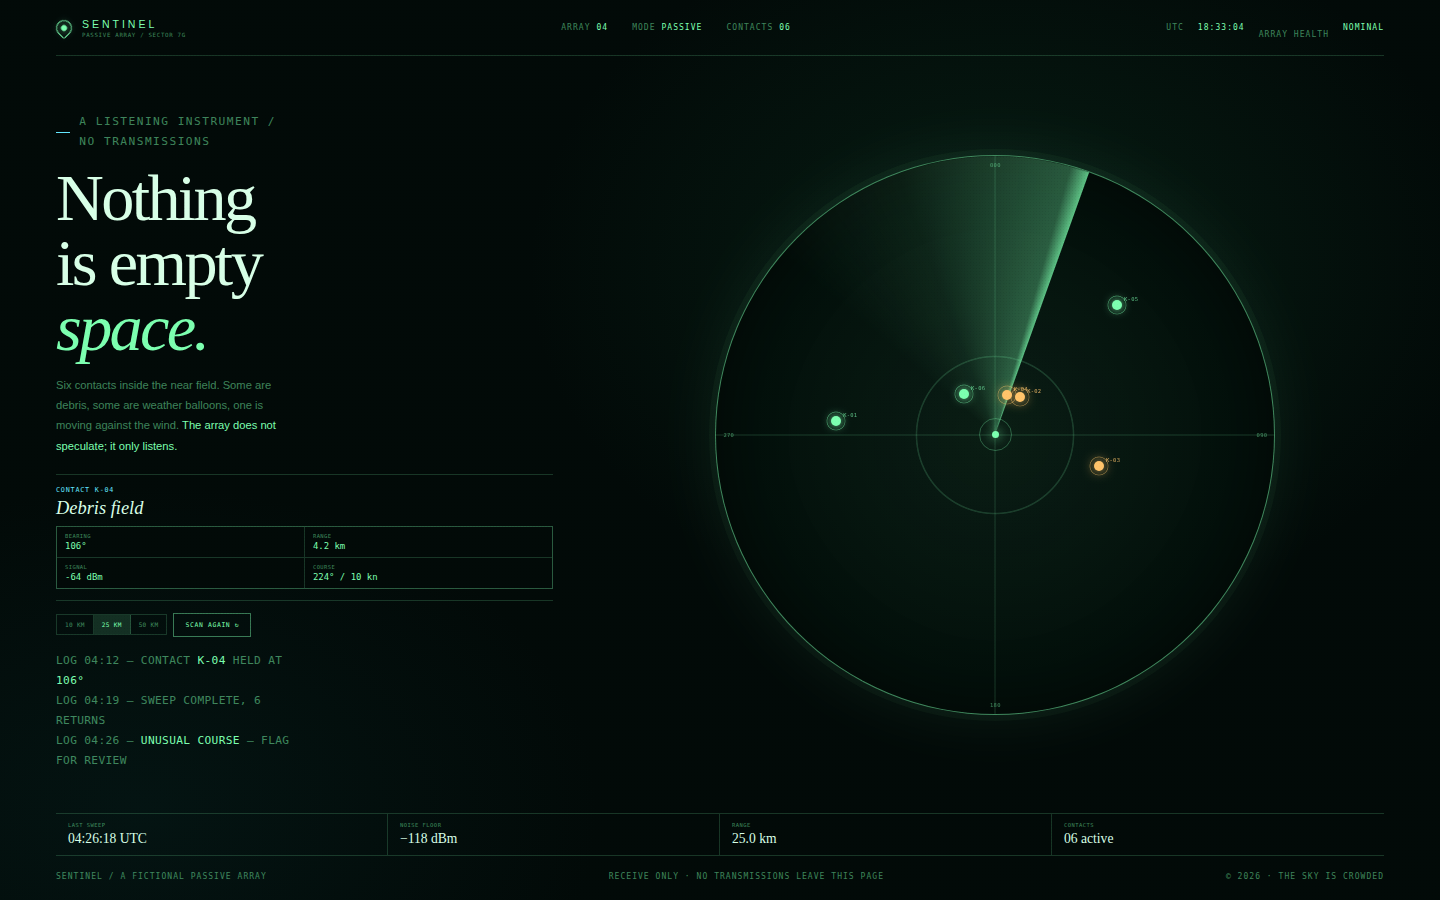Screen dimensions: 1440x900
Task: Click the MODE PASSIVE header status
Action: [667, 27]
